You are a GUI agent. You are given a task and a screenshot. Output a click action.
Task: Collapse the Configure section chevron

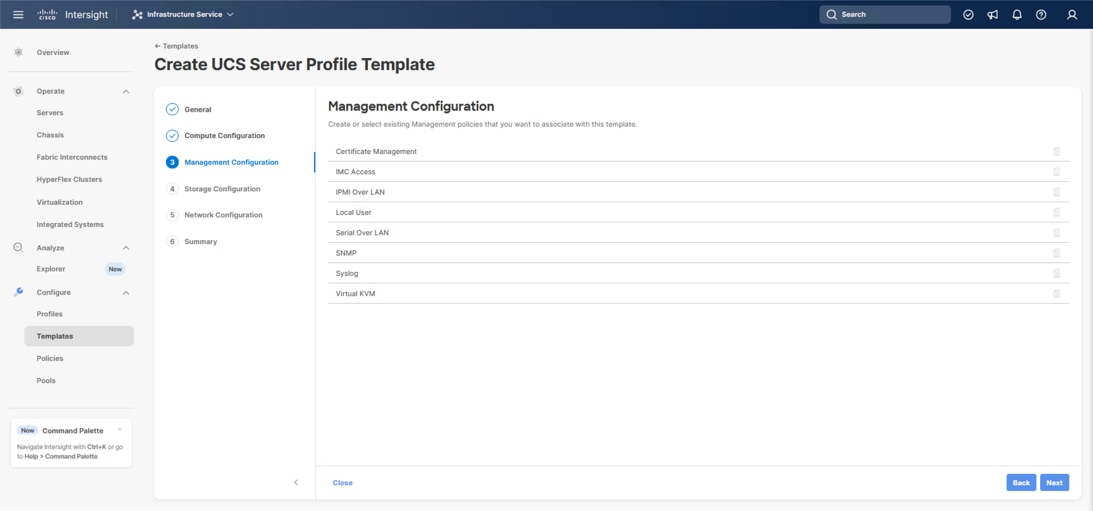[126, 293]
